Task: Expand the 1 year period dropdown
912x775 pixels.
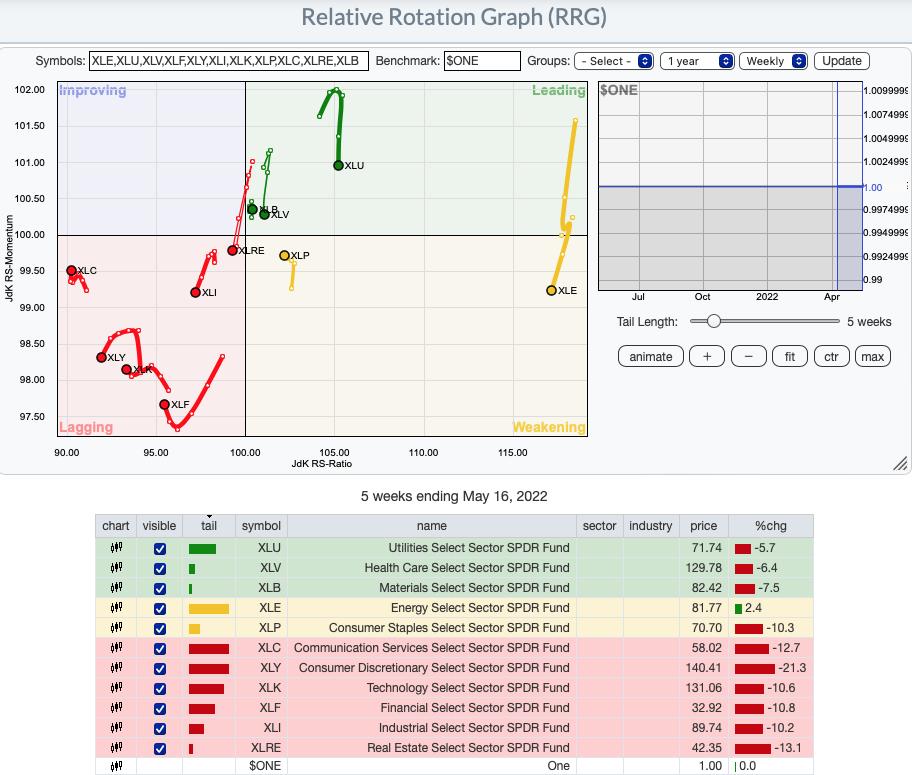Action: [x=698, y=61]
